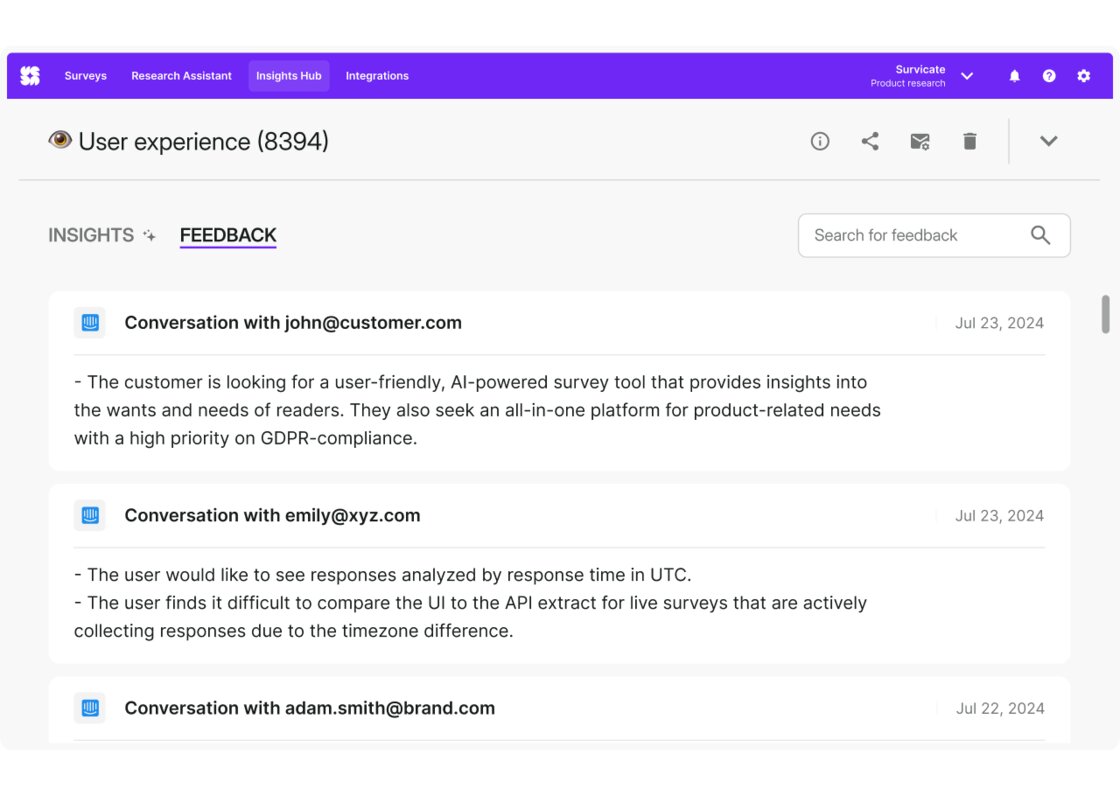Select the FEEDBACK tab
Image resolution: width=1120 pixels, height=796 pixels.
(x=228, y=235)
